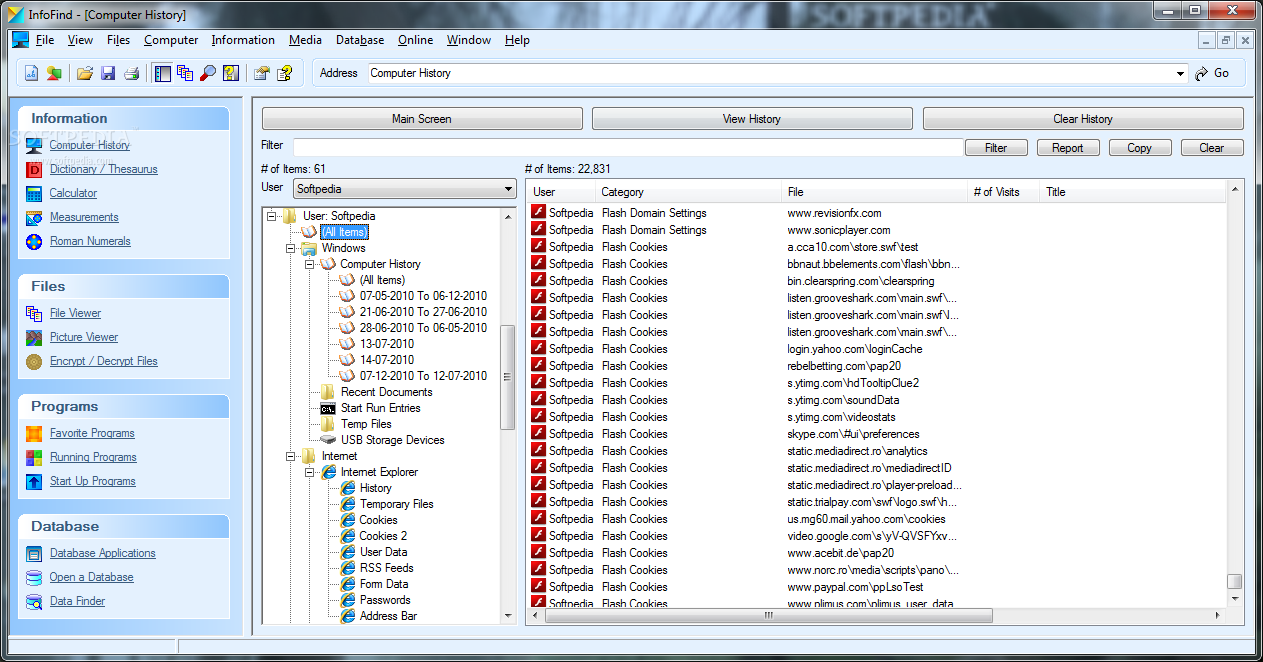Screen dimensions: 1263x662
Task: Collapse the Internet Explorer tree node
Action: pos(310,472)
